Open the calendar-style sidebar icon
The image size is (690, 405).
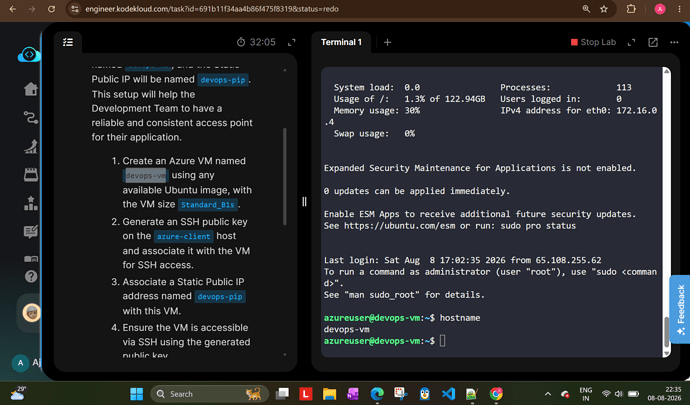[x=31, y=175]
